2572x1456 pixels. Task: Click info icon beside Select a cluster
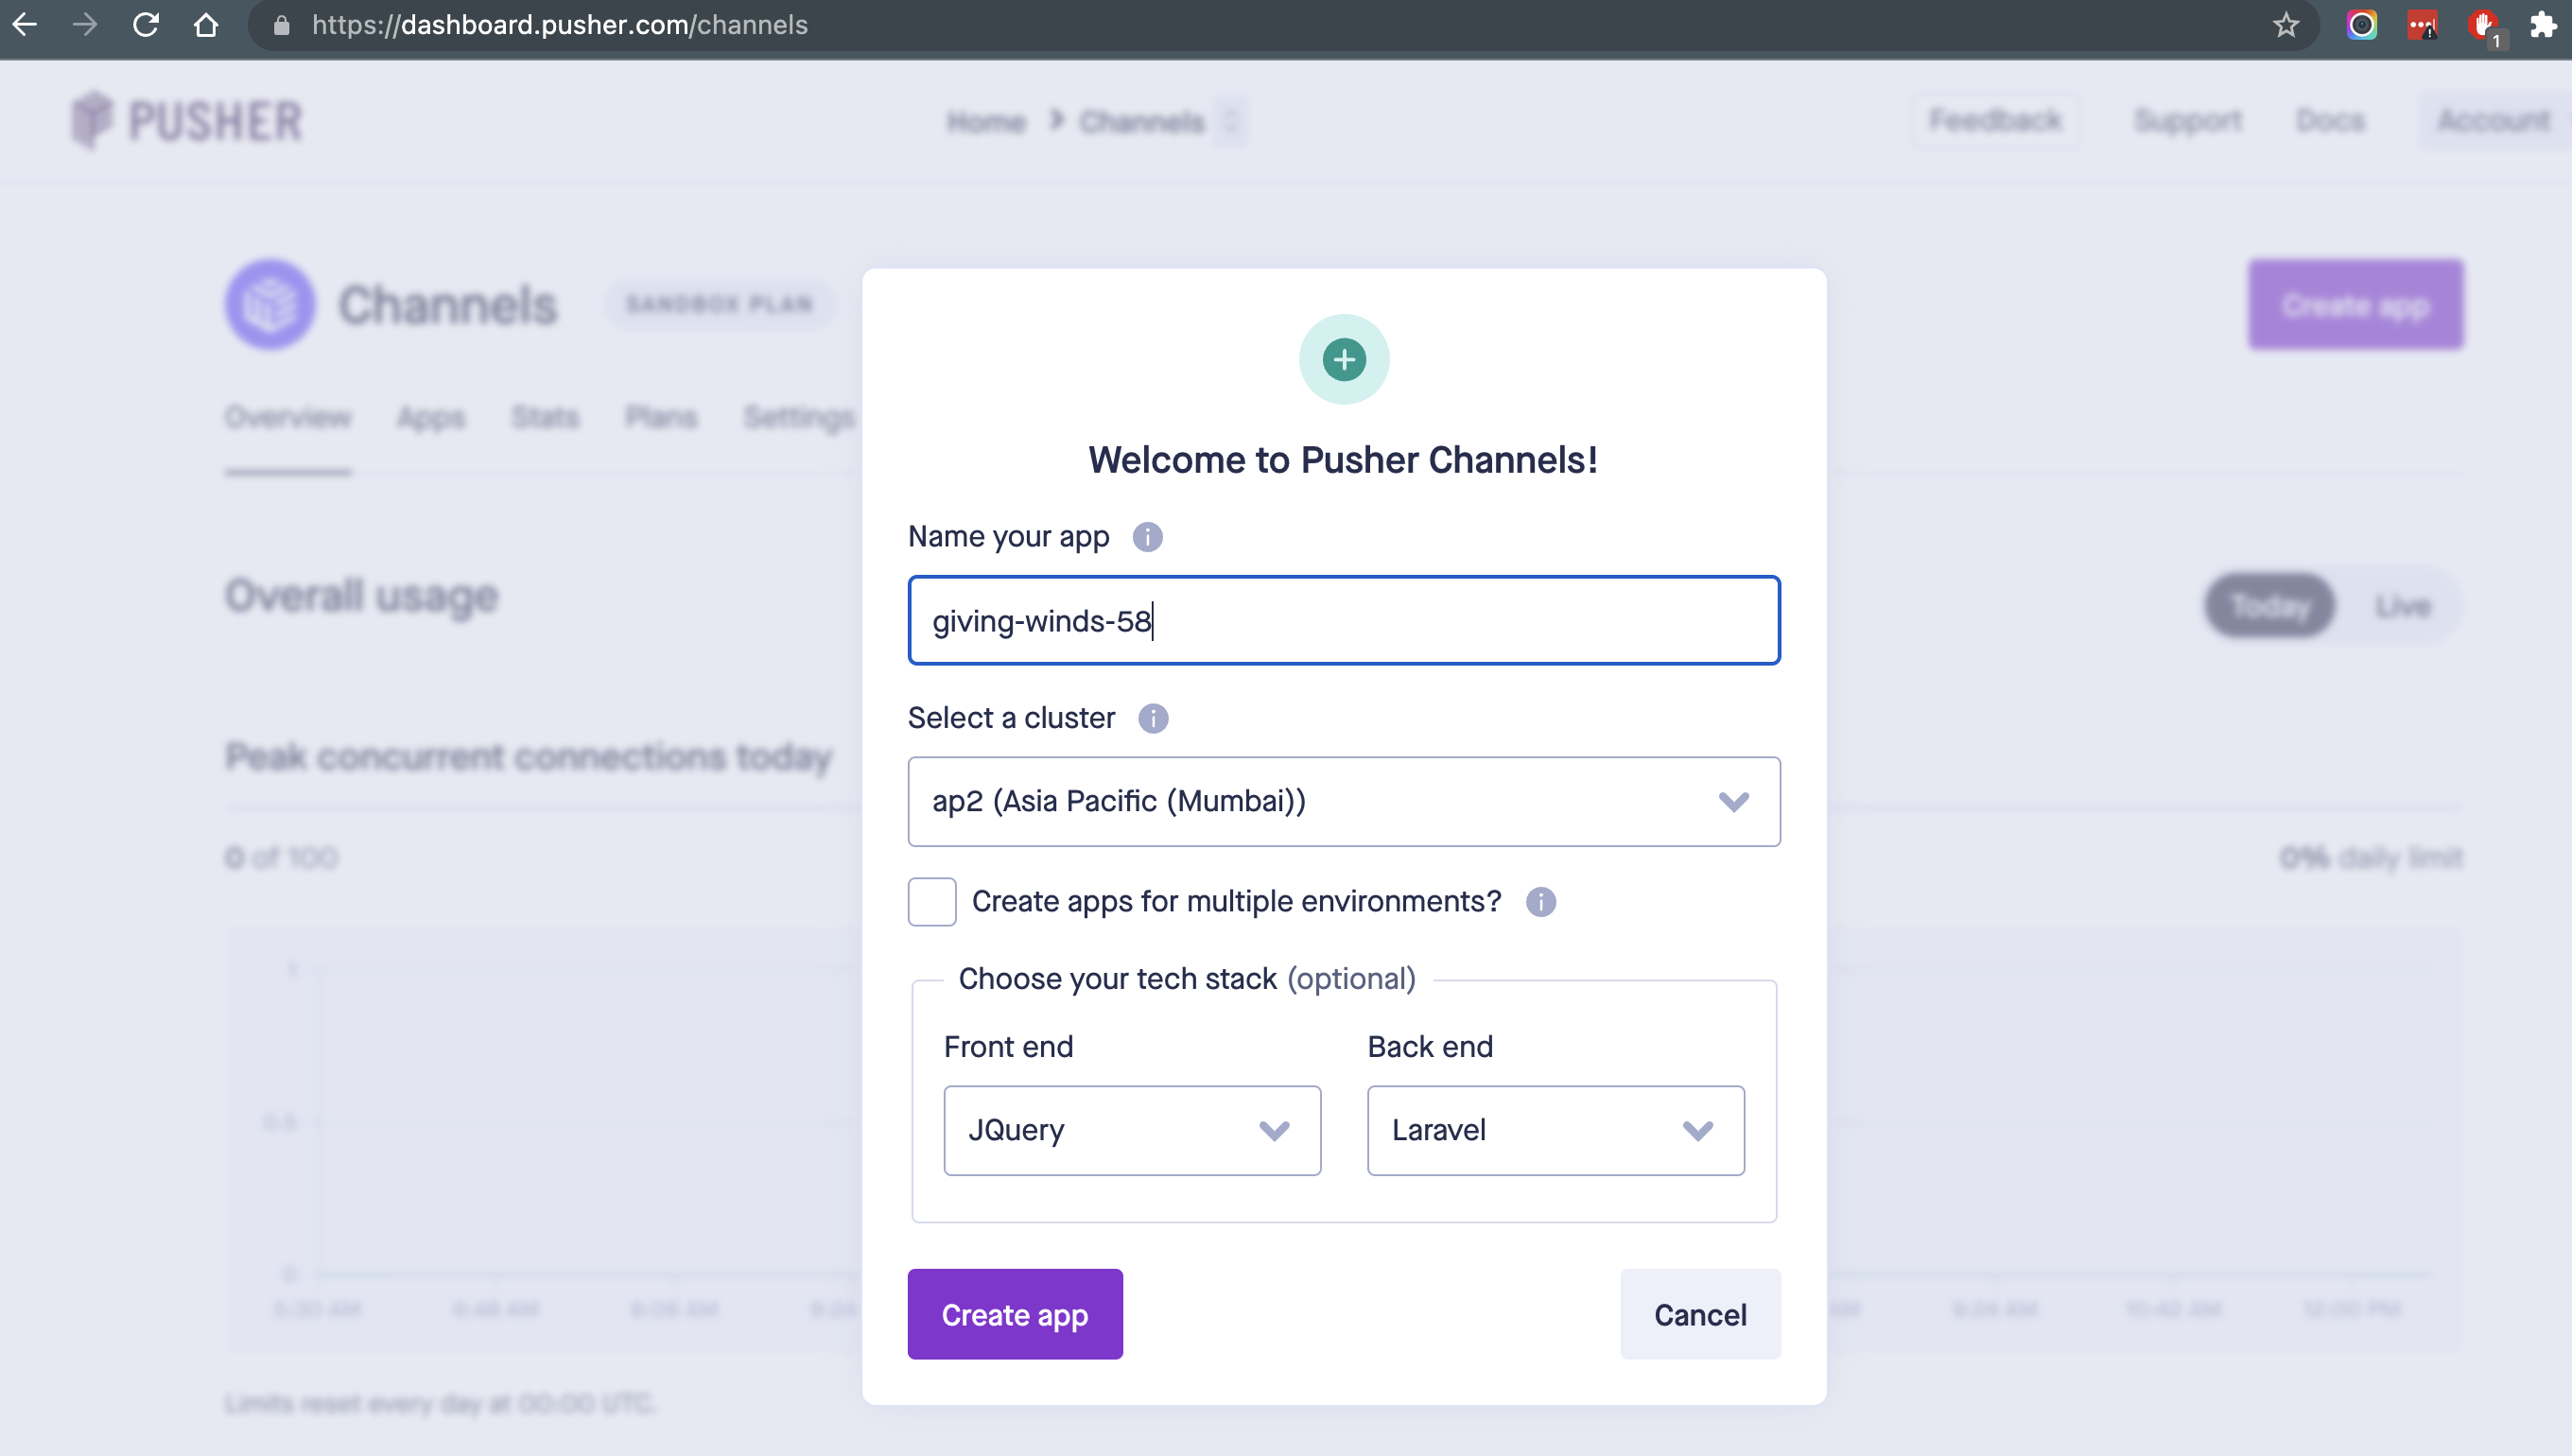1153,718
